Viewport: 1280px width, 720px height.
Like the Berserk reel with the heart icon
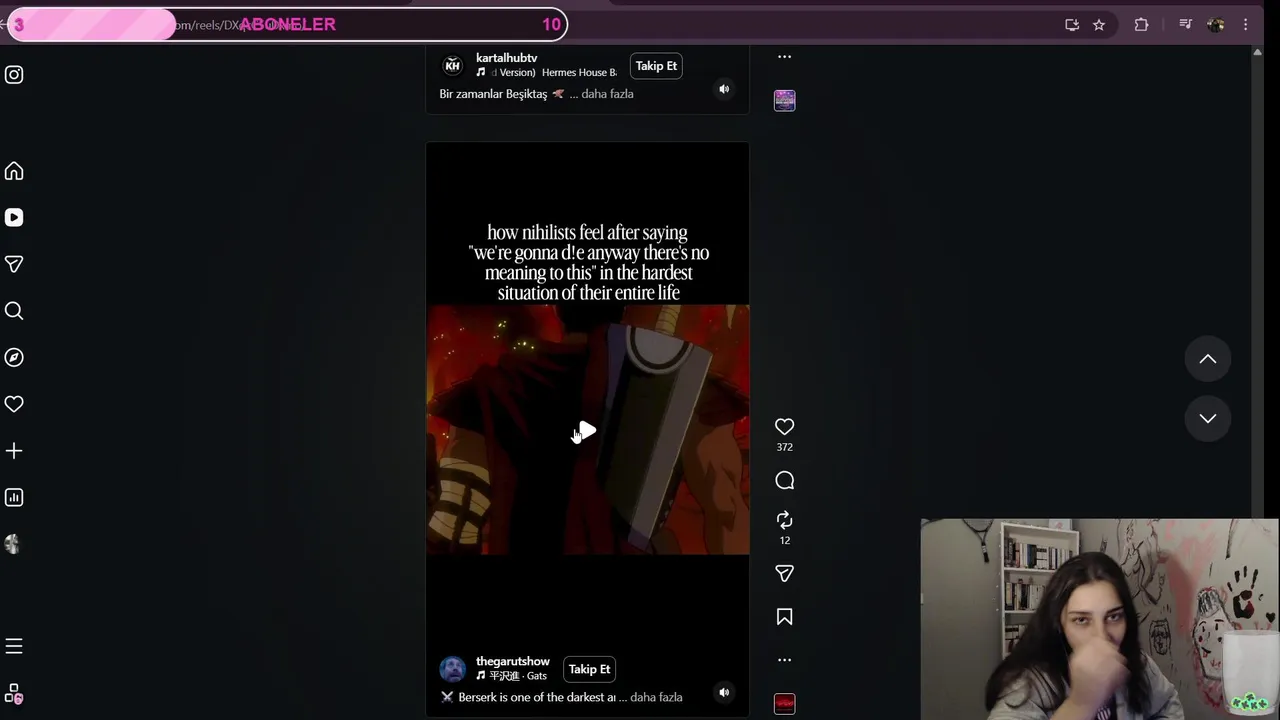[784, 427]
